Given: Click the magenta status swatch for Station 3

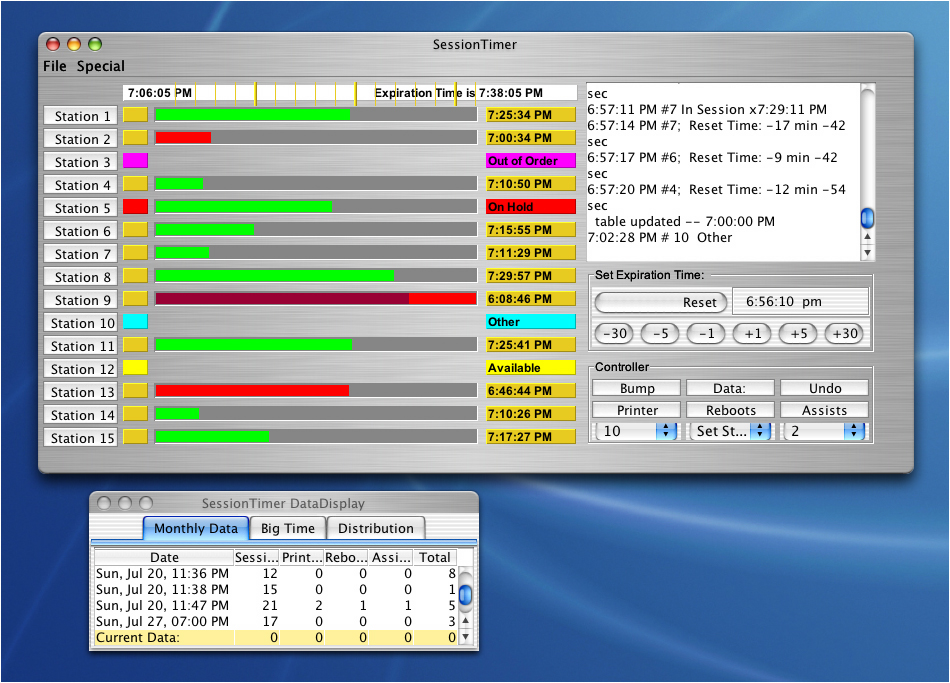Looking at the screenshot, I should coord(135,161).
